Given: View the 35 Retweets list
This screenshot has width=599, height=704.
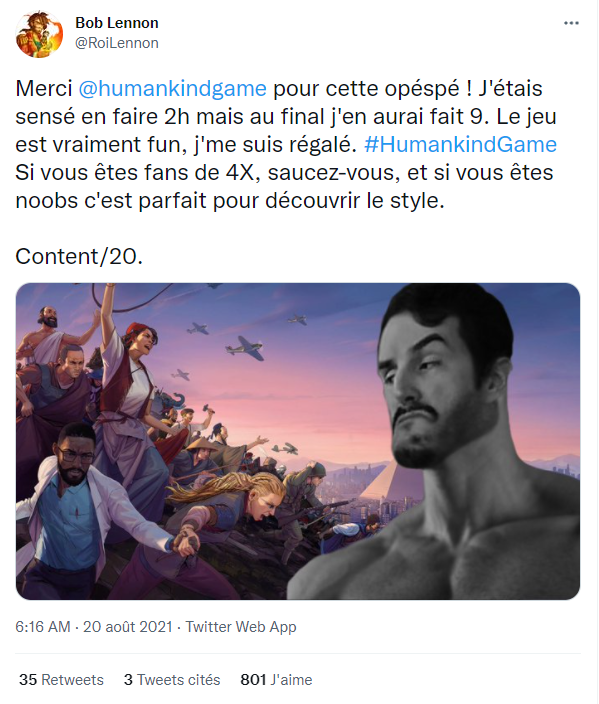Looking at the screenshot, I should click(x=61, y=679).
